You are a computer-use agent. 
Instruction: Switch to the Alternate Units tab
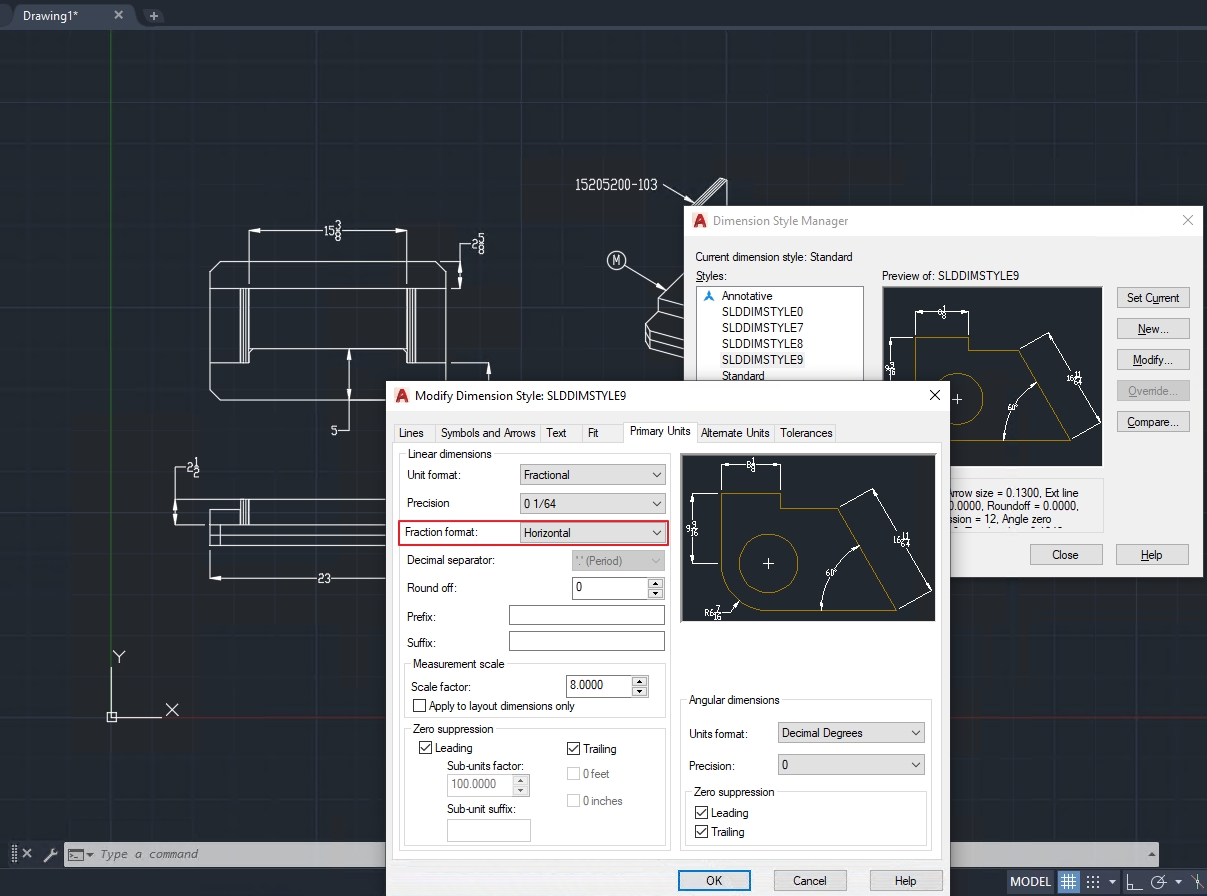tap(735, 432)
